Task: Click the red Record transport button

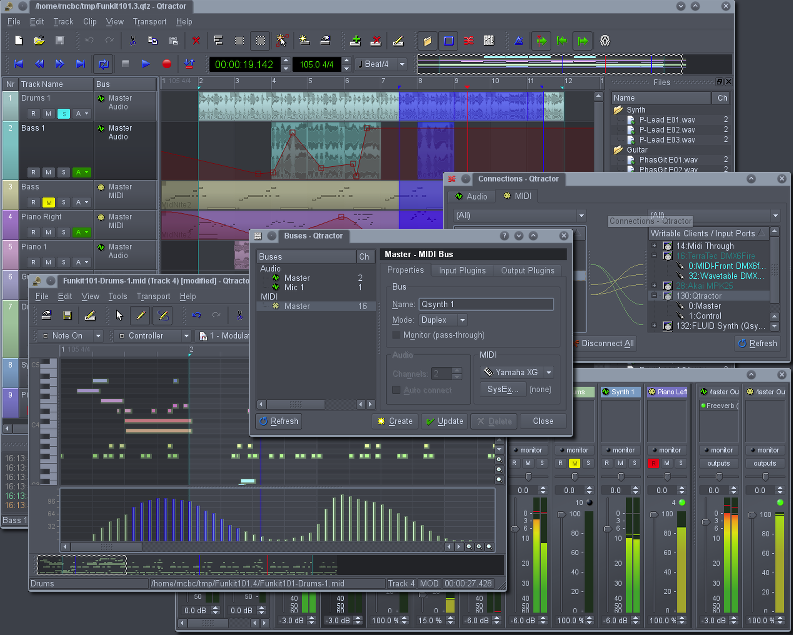Action: pos(167,64)
